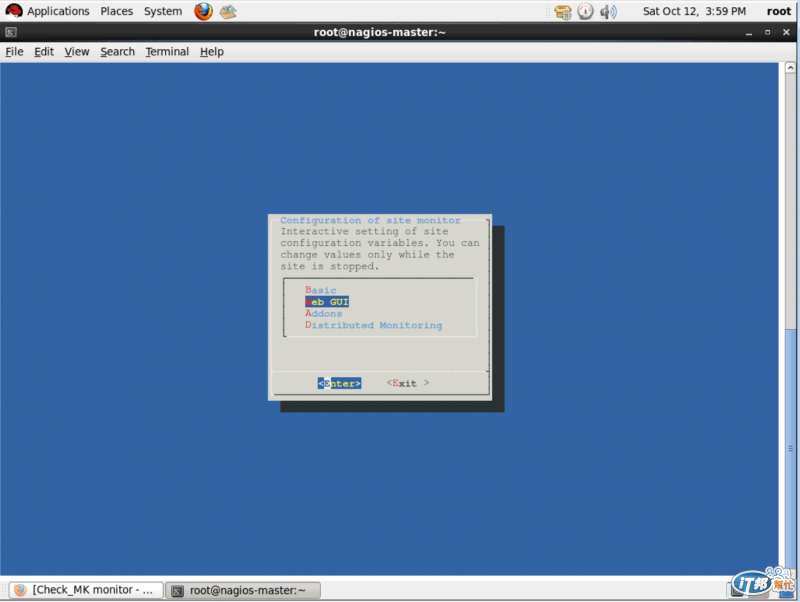Click the terminal icon in the title bar
The image size is (800, 602).
11,32
